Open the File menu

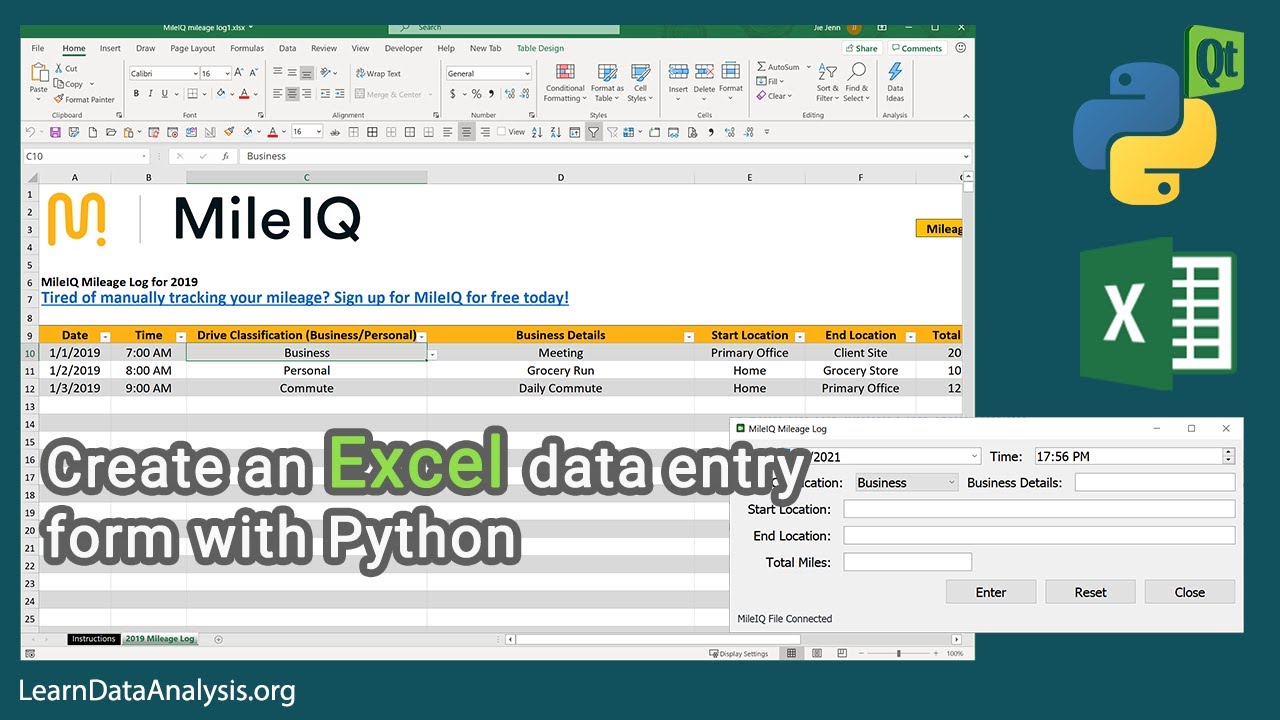pos(38,48)
